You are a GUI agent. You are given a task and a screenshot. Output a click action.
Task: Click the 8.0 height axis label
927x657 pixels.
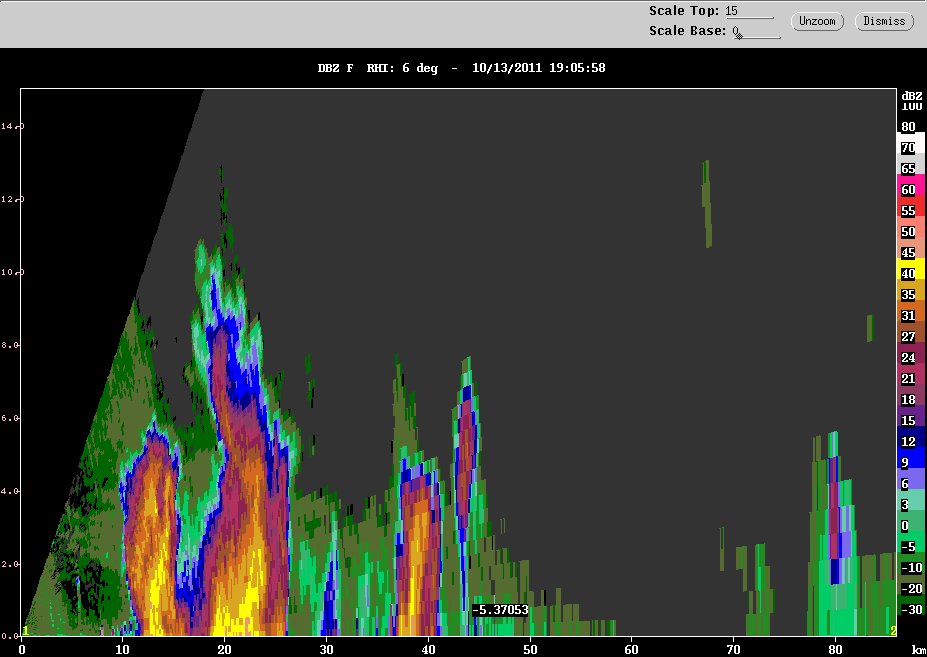point(11,345)
